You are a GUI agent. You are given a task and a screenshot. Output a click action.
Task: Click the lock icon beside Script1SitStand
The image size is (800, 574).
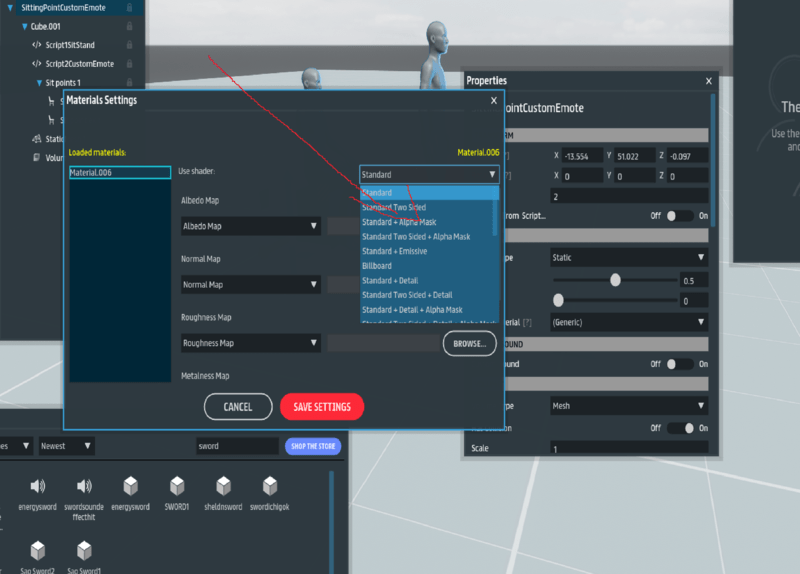pos(129,45)
